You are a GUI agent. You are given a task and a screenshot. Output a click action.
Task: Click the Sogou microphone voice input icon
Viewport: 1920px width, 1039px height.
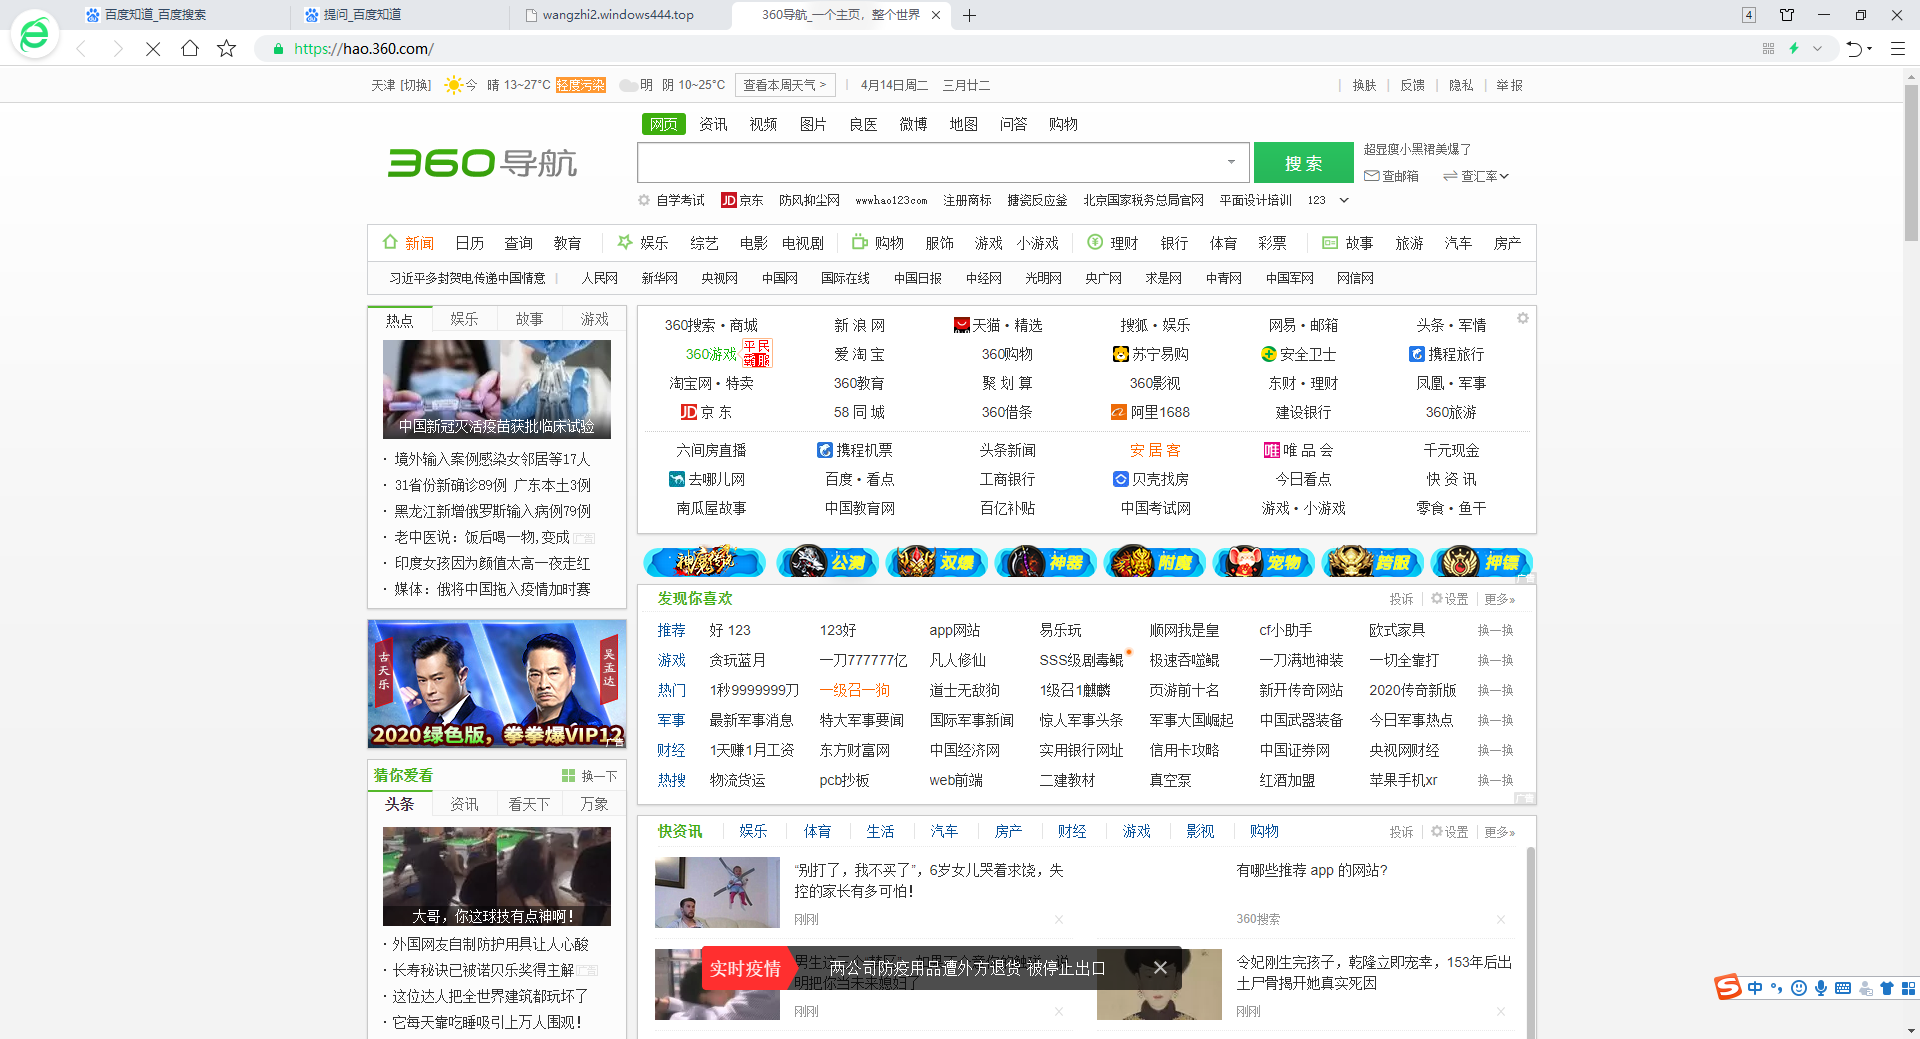(x=1821, y=988)
